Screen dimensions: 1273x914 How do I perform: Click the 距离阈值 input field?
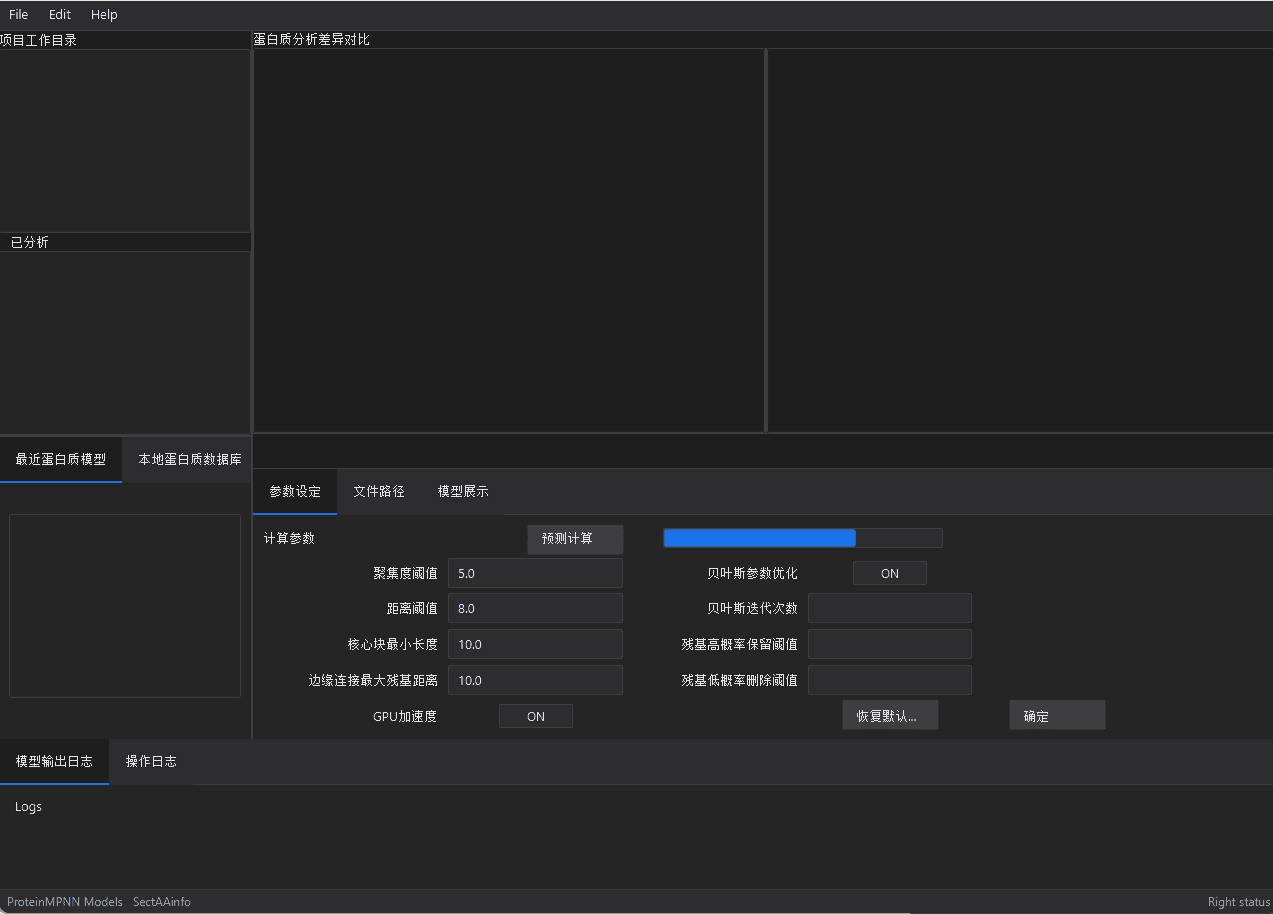(x=535, y=608)
